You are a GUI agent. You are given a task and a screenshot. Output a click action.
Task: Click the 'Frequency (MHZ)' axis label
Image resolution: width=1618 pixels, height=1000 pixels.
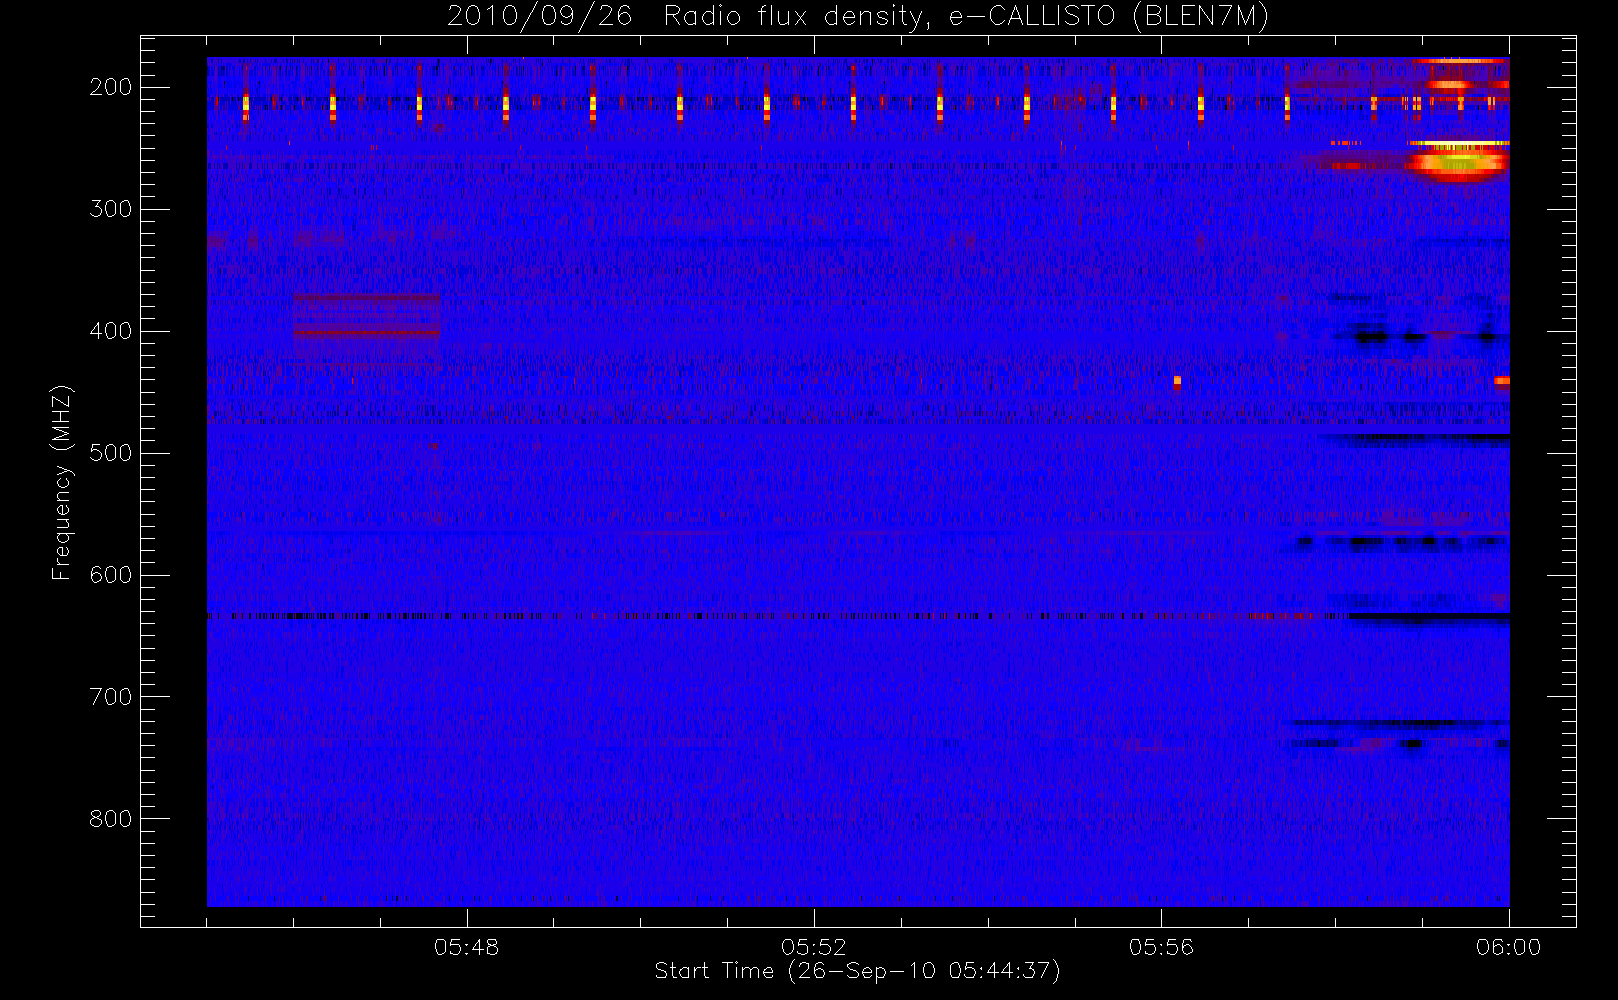pos(62,482)
